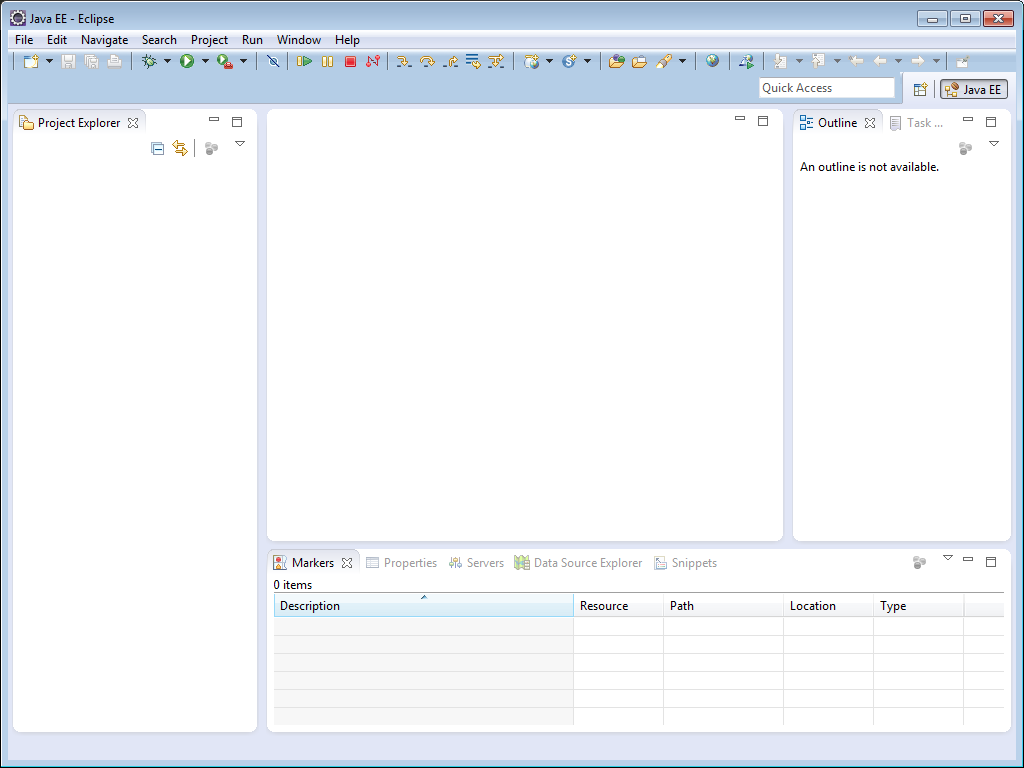Switch to the Properties tab

coord(402,563)
